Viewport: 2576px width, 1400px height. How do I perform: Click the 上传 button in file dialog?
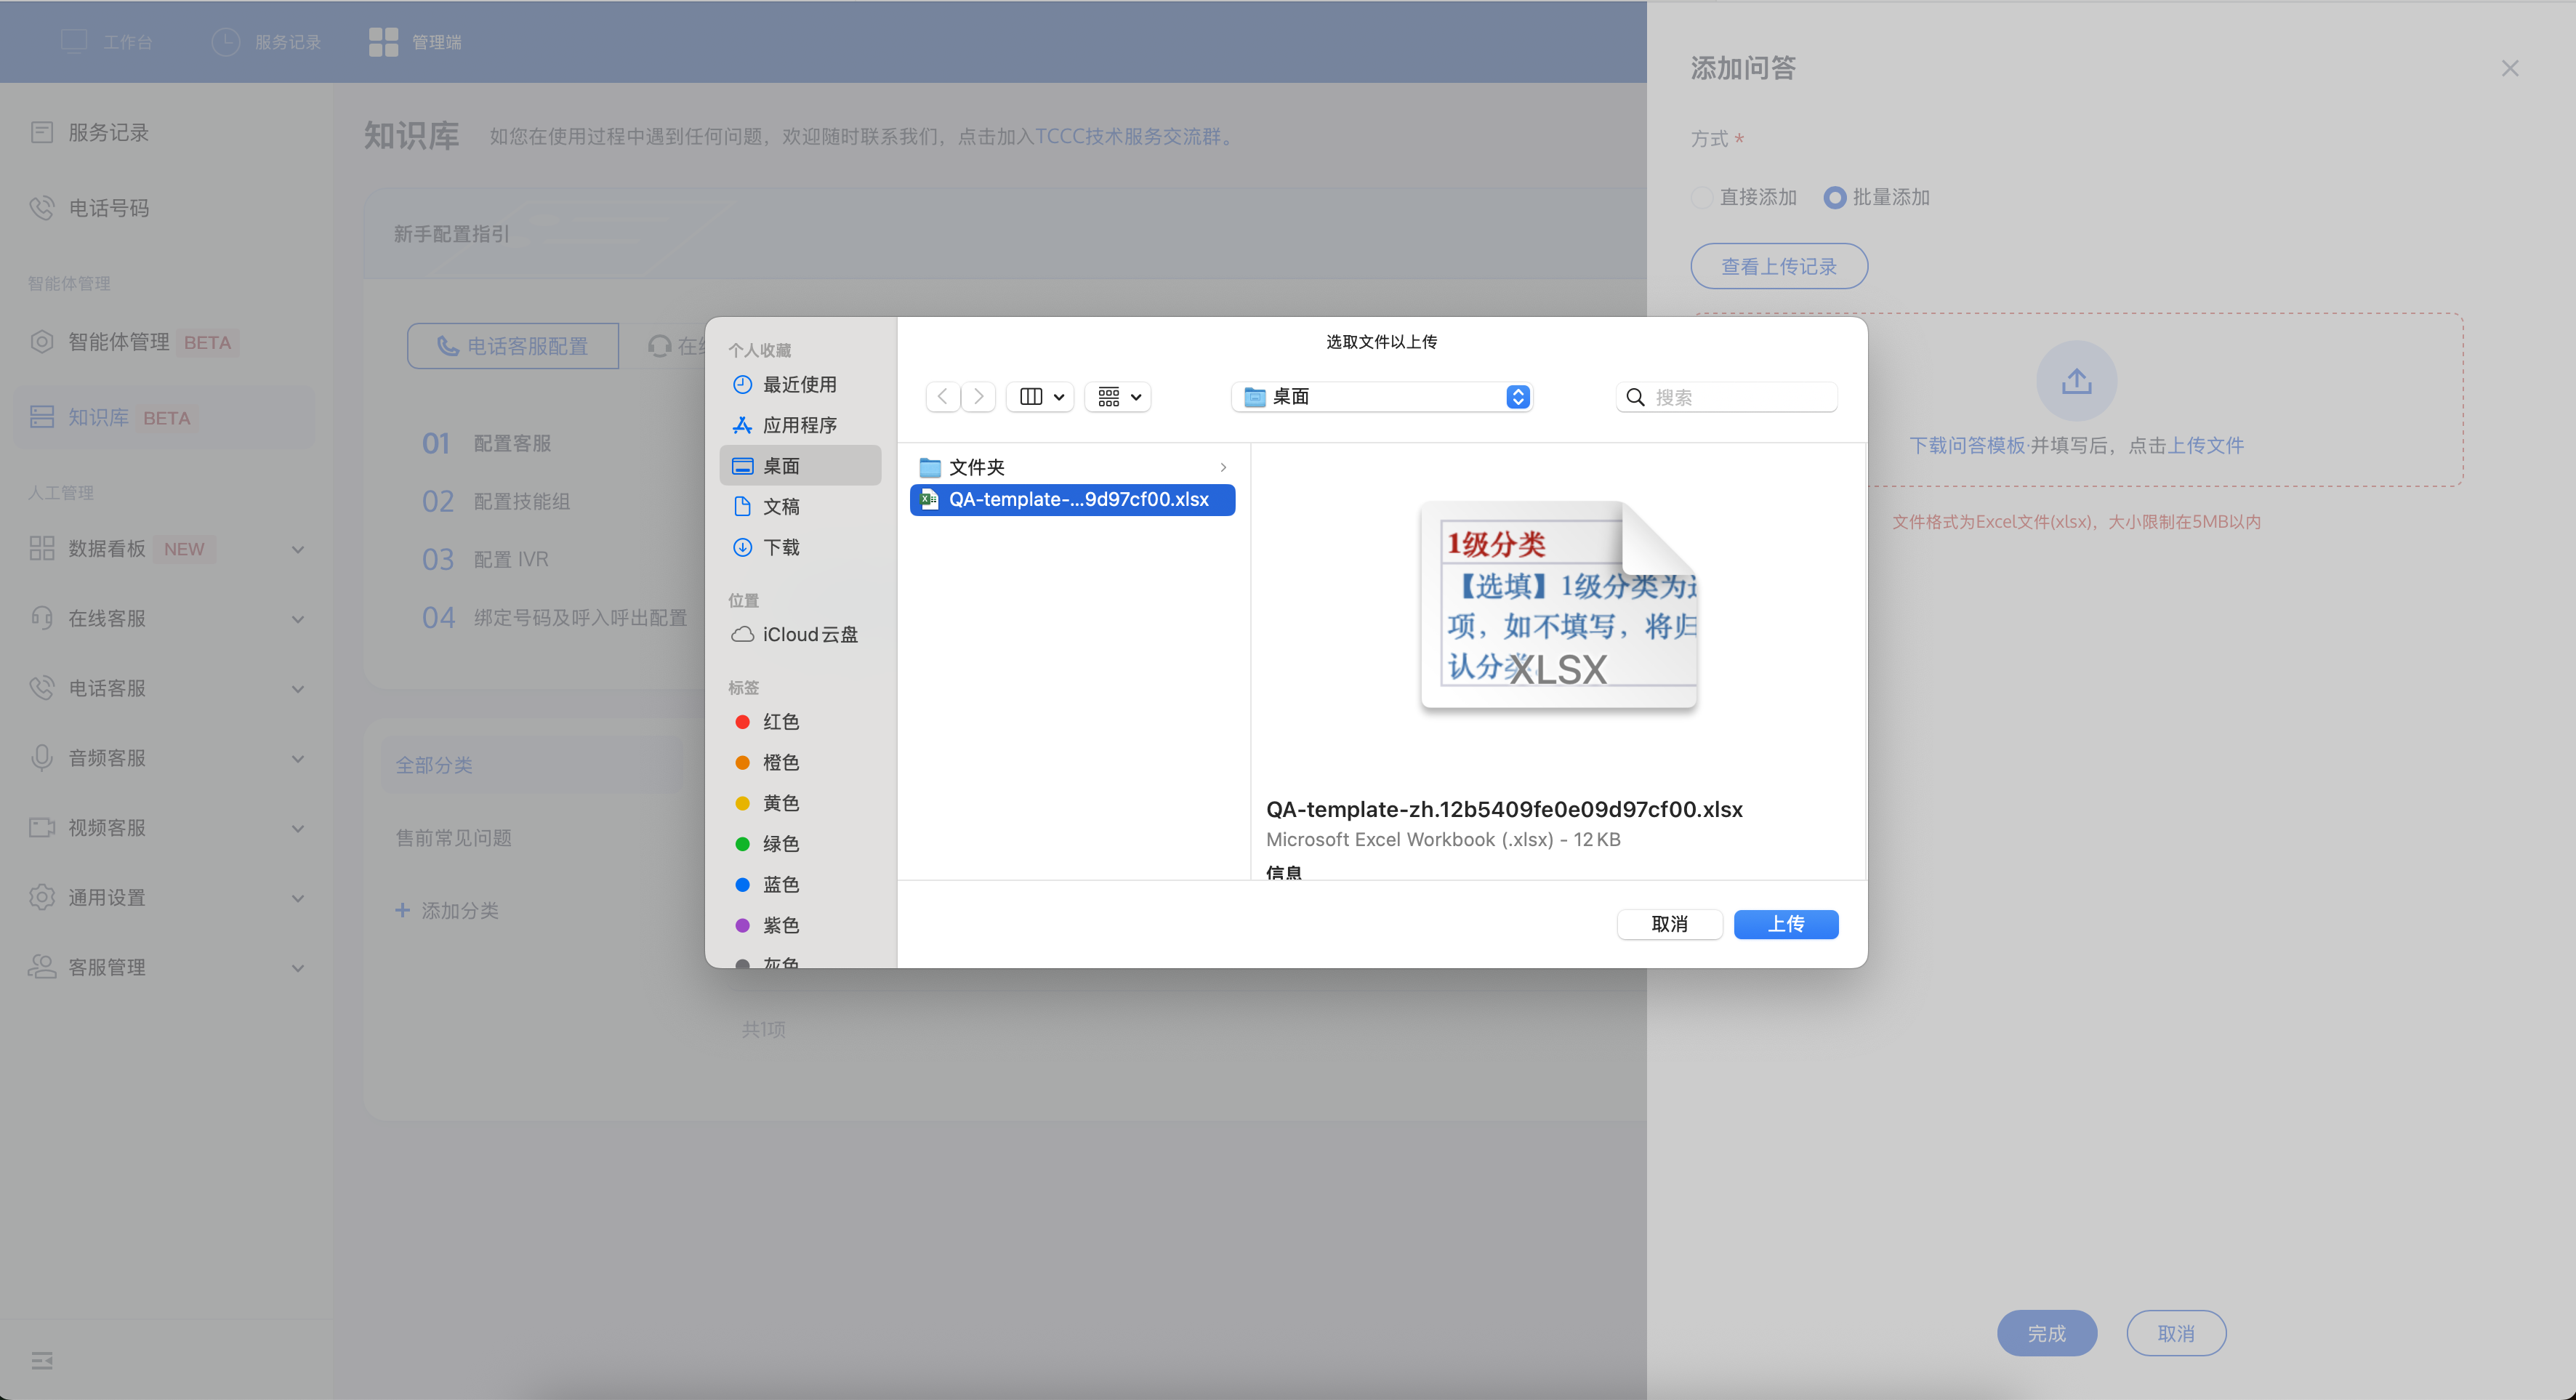[1785, 924]
